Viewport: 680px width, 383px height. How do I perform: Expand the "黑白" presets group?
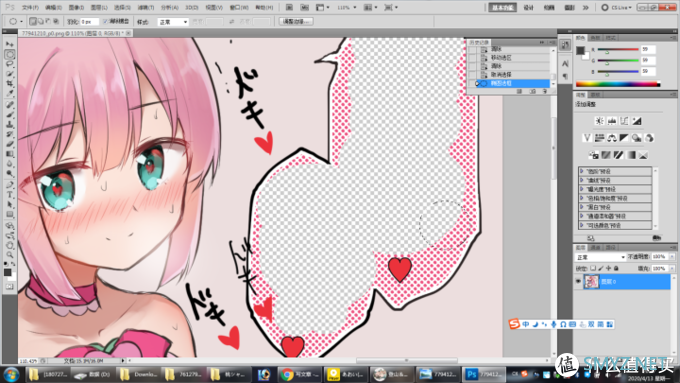pos(582,207)
